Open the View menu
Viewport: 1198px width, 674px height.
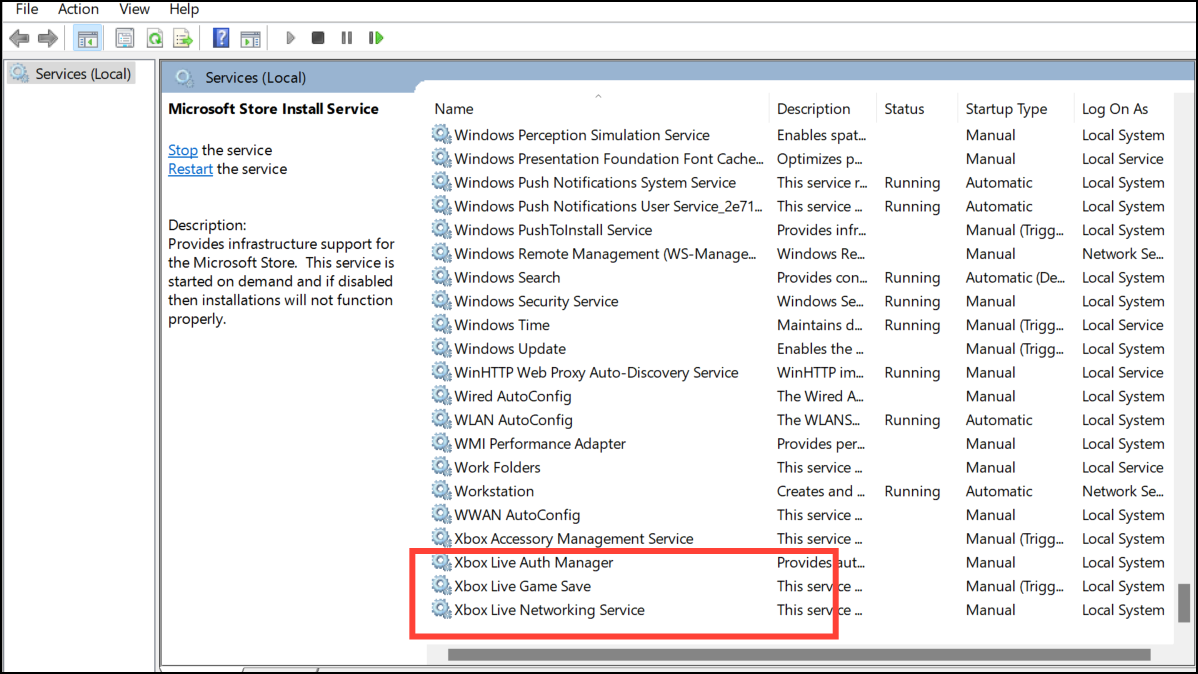click(134, 9)
